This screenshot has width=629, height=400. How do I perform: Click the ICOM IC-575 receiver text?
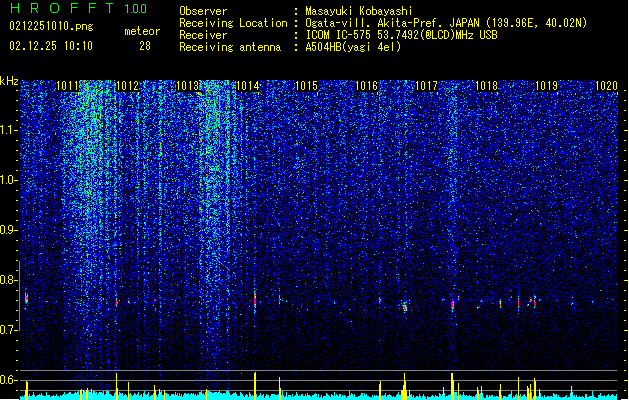point(401,35)
